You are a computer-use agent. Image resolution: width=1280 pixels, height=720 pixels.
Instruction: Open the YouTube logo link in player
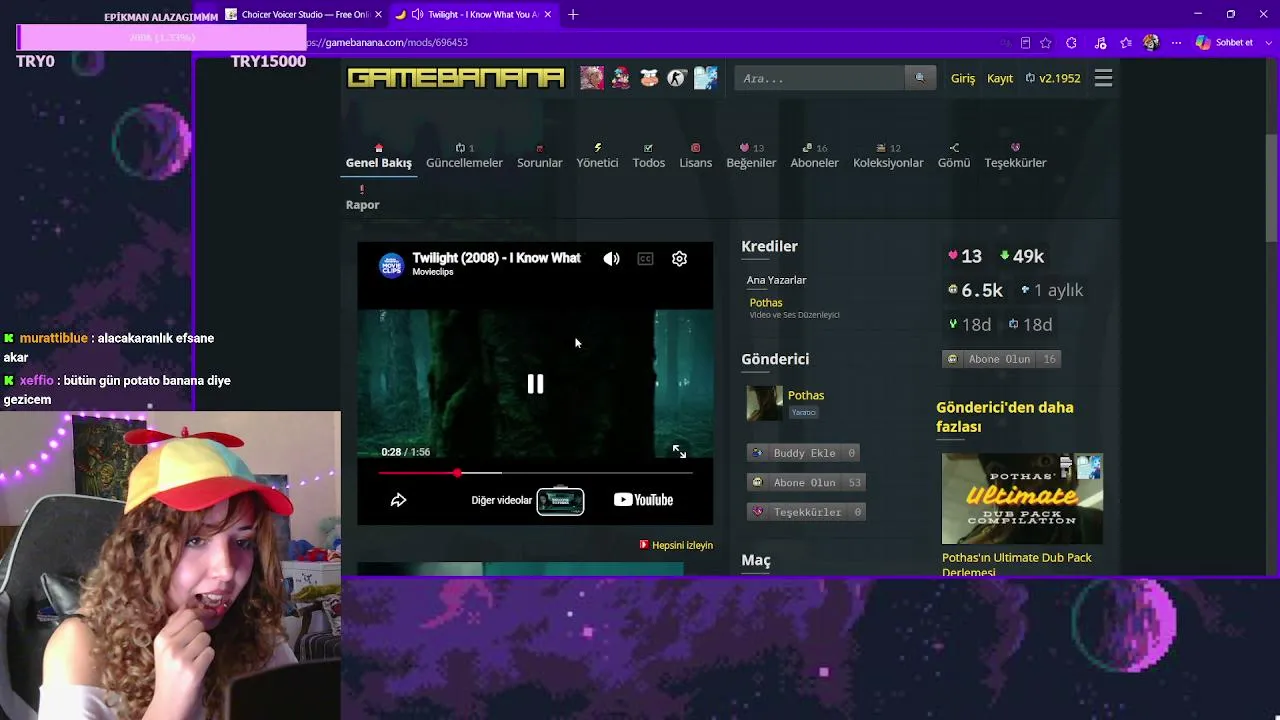(x=643, y=500)
